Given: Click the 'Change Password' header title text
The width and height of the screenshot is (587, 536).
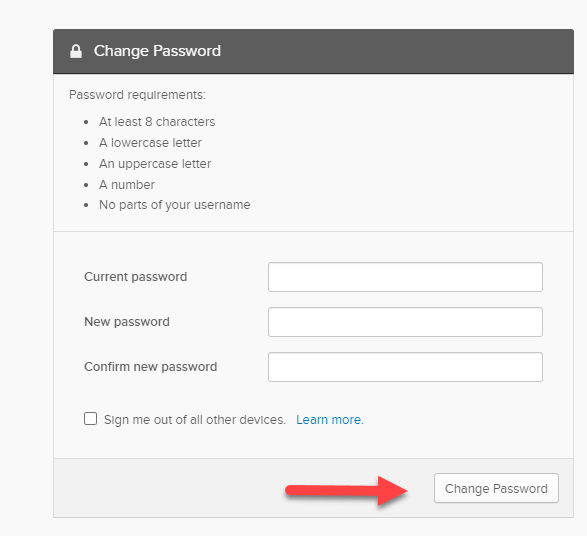Looking at the screenshot, I should 157,51.
